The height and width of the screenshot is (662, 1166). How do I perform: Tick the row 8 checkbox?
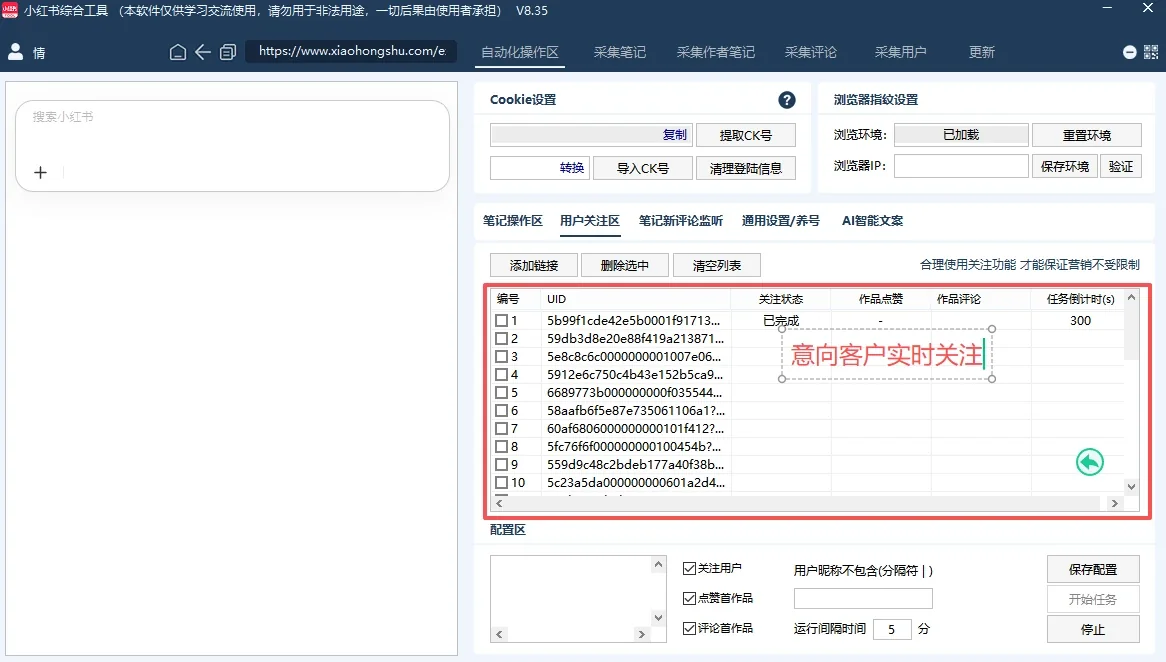[x=502, y=446]
